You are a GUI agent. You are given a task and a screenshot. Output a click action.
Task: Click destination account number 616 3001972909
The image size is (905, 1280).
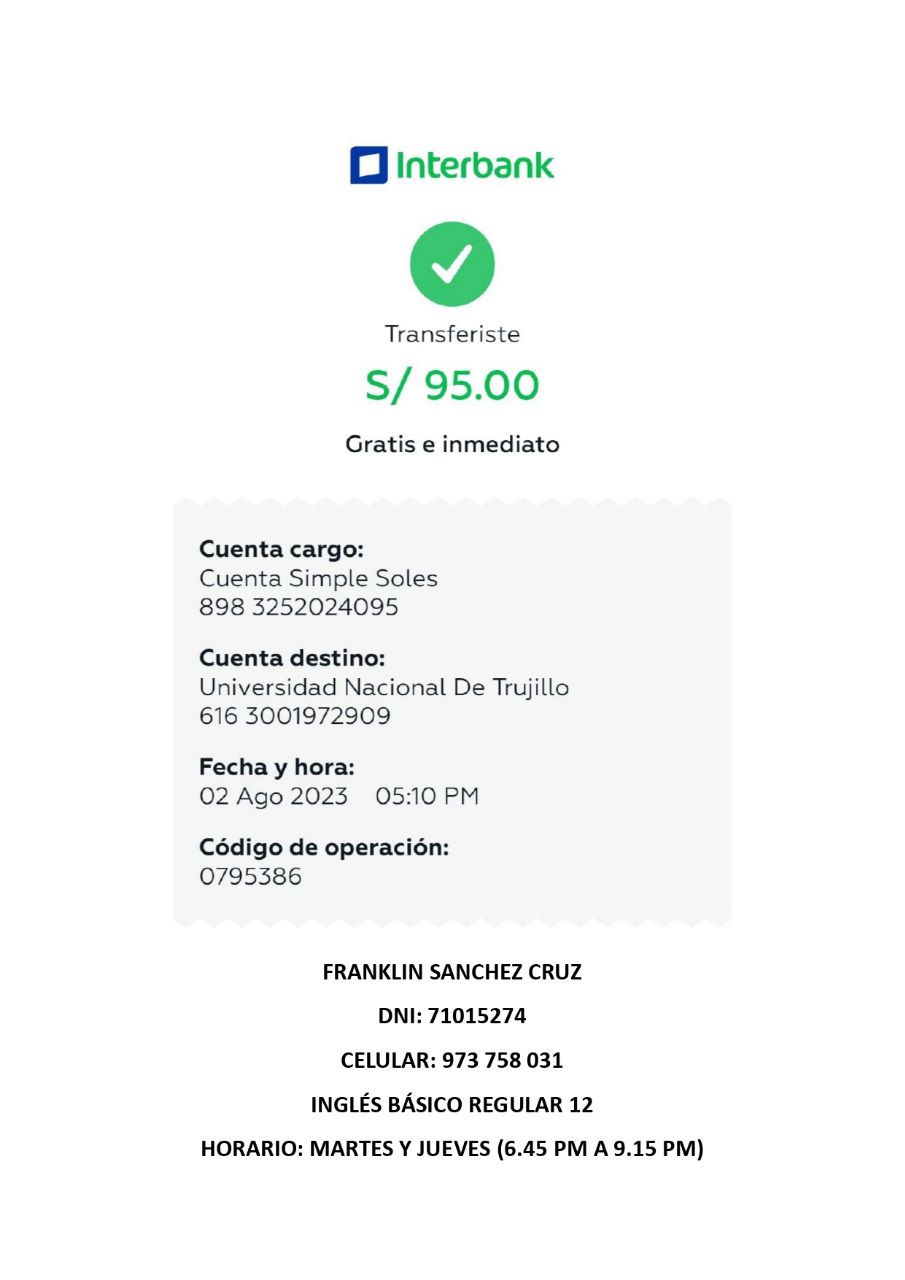[295, 716]
